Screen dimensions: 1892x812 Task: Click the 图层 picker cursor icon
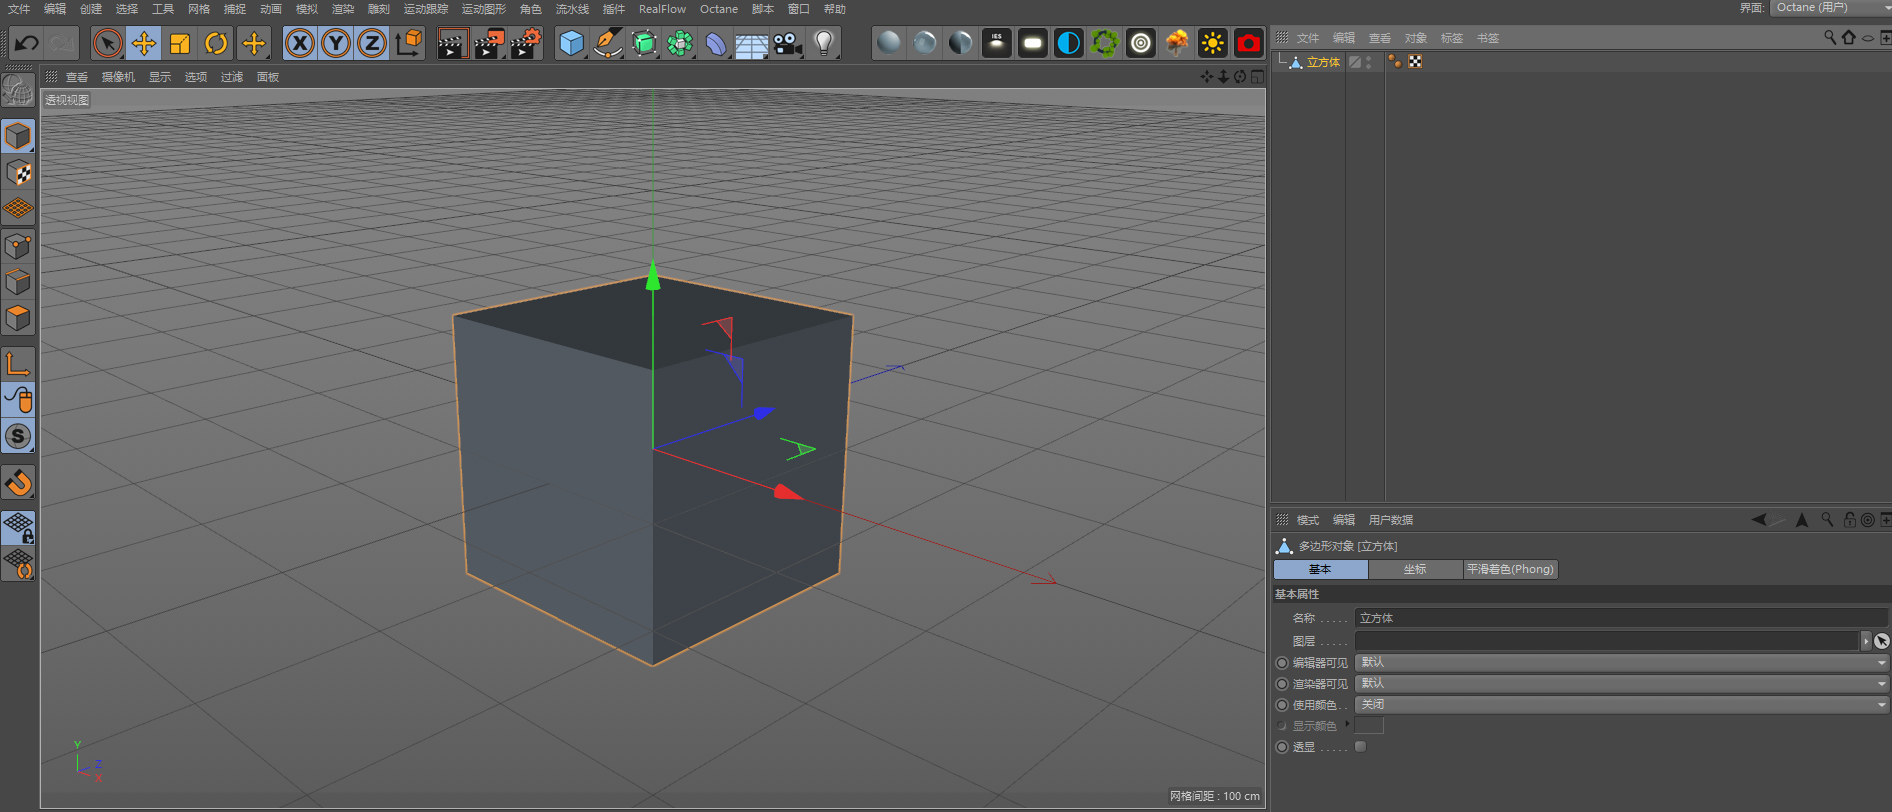(1881, 641)
